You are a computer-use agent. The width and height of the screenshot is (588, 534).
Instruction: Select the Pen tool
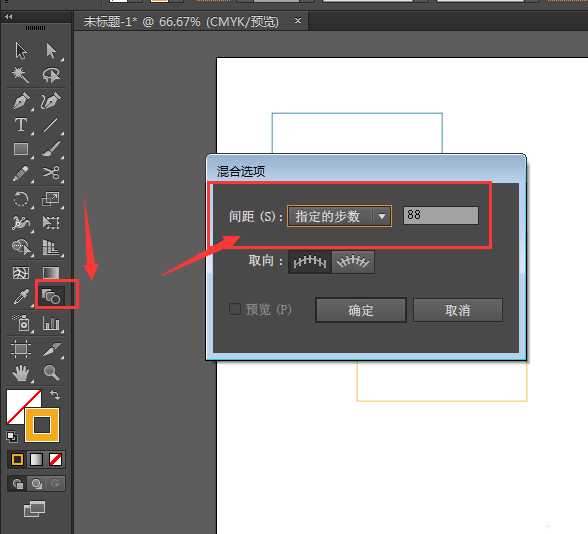(21, 101)
